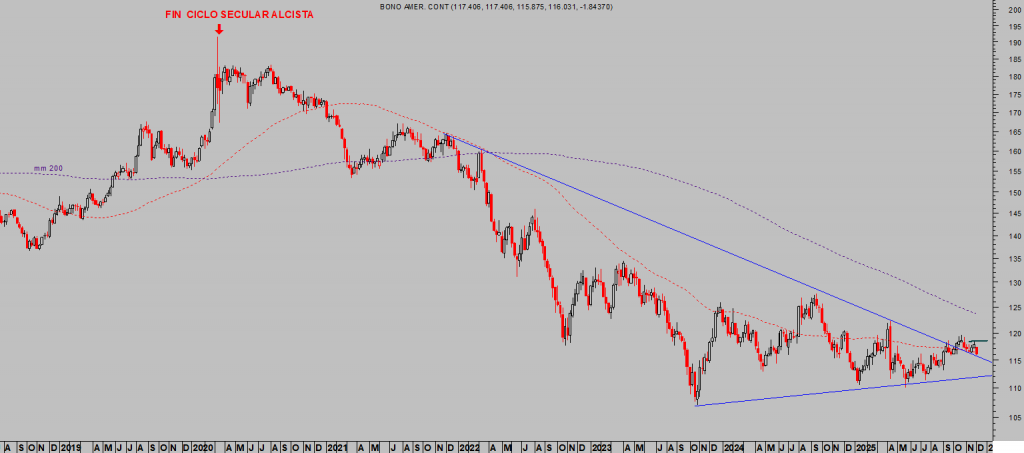This screenshot has height=453, width=1024.
Task: Select the "mm 200" moving average label
Action: pos(47,168)
